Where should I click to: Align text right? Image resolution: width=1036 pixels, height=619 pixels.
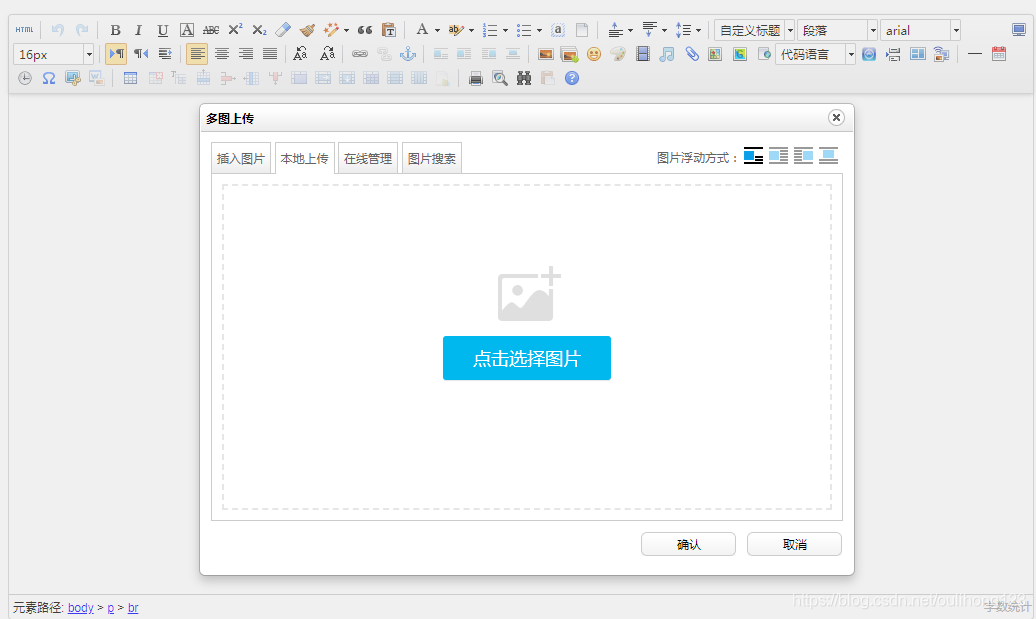(x=246, y=54)
